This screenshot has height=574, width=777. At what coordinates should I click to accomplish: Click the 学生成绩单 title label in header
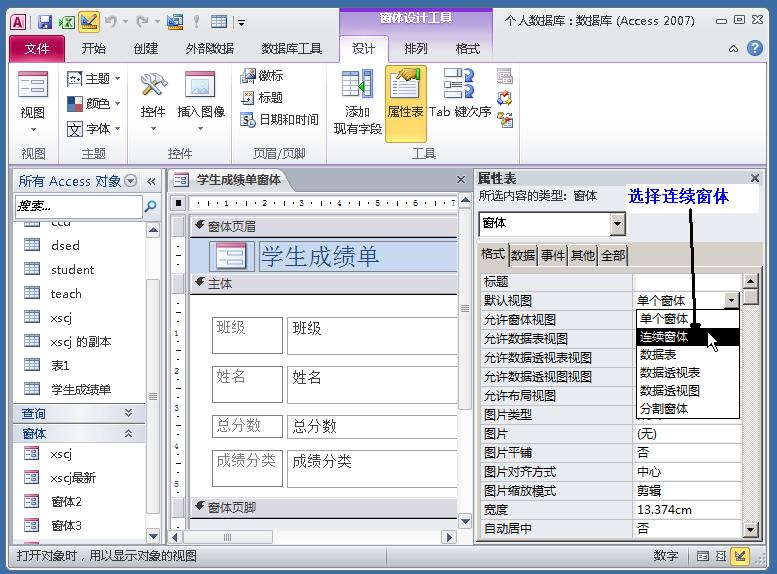pyautogui.click(x=358, y=257)
